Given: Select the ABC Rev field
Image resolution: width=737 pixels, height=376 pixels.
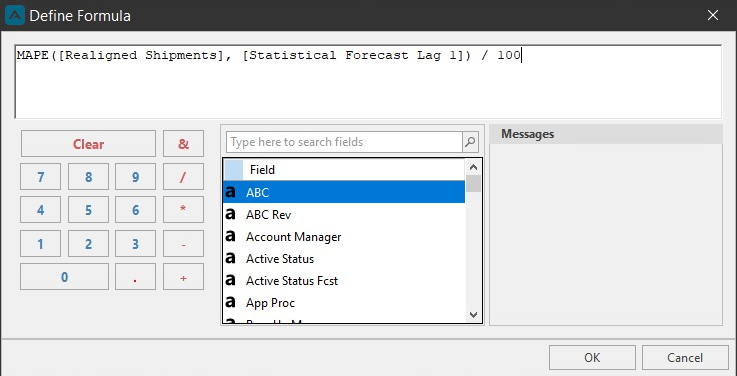Looking at the screenshot, I should tap(344, 215).
